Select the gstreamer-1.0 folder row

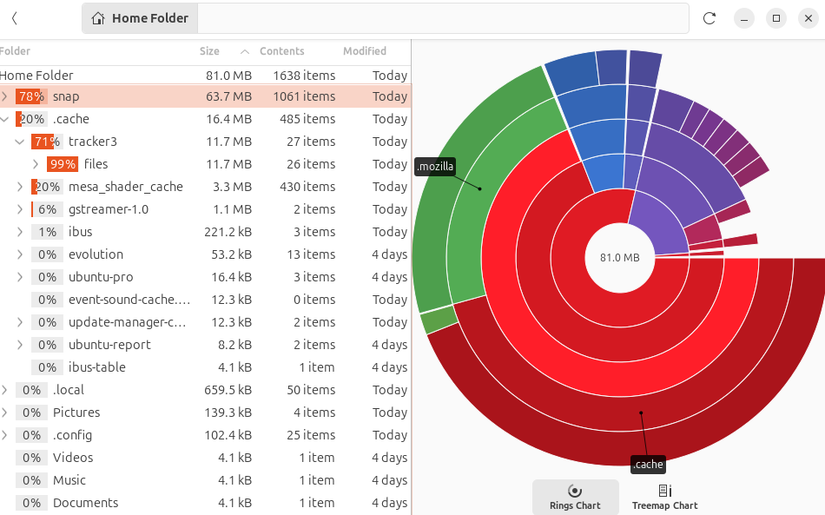pos(108,210)
